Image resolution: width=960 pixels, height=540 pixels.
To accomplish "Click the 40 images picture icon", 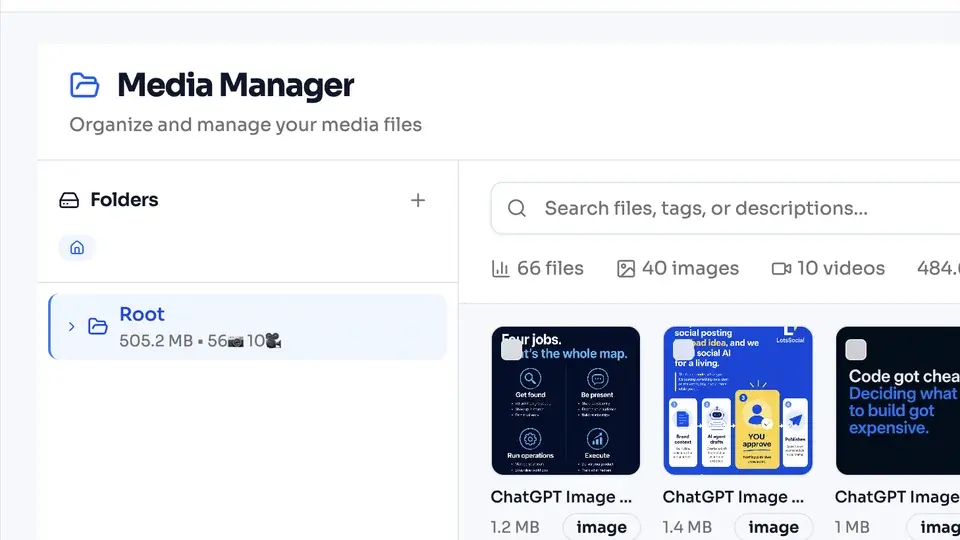I will click(626, 269).
